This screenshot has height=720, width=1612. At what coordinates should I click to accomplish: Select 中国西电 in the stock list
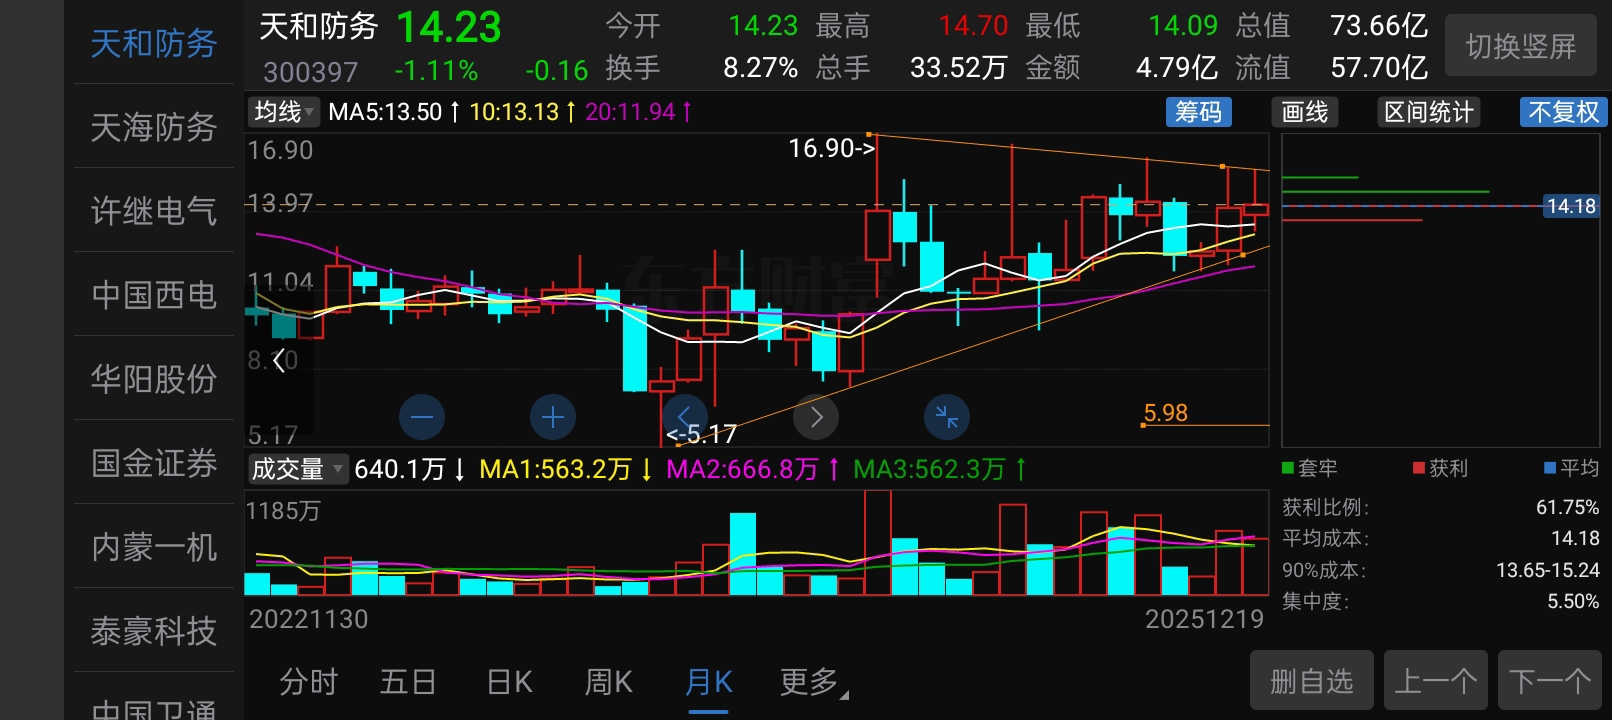click(x=154, y=295)
